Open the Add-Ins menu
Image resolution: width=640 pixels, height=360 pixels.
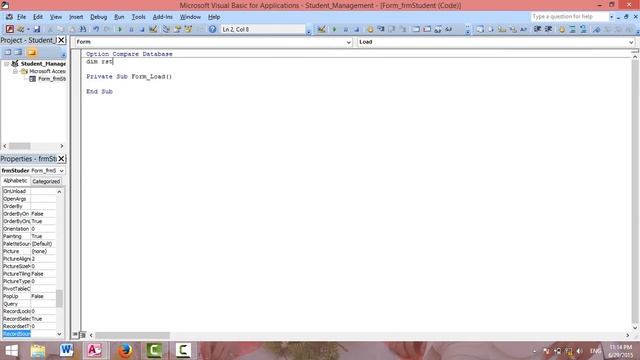point(162,17)
